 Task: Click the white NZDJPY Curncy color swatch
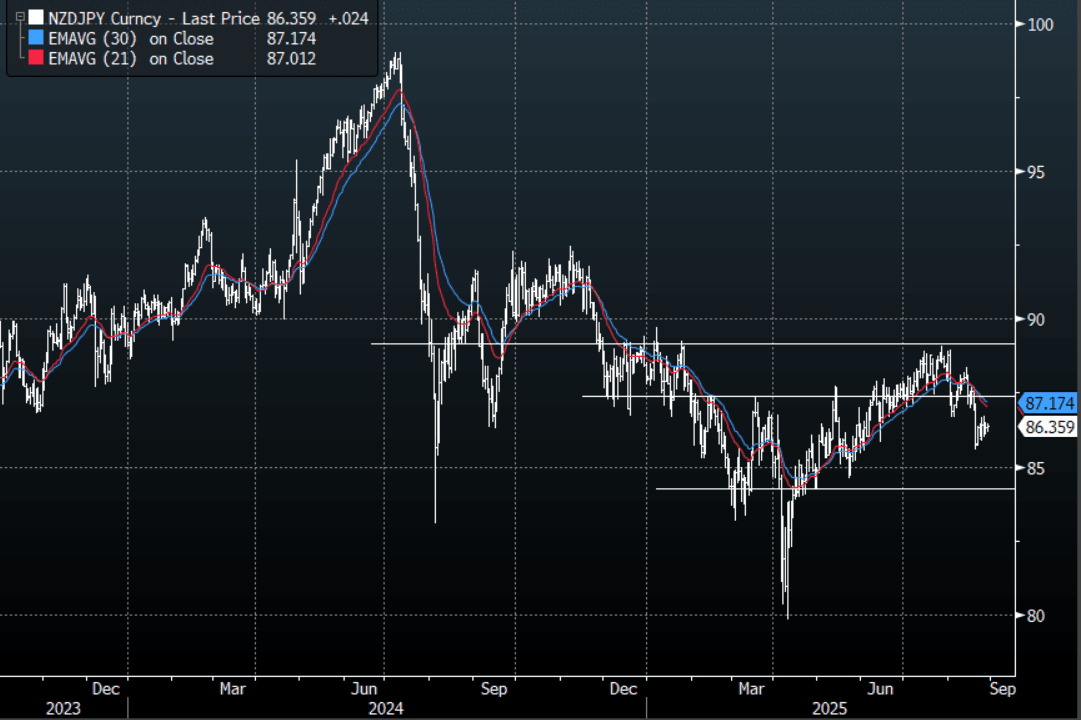[35, 18]
